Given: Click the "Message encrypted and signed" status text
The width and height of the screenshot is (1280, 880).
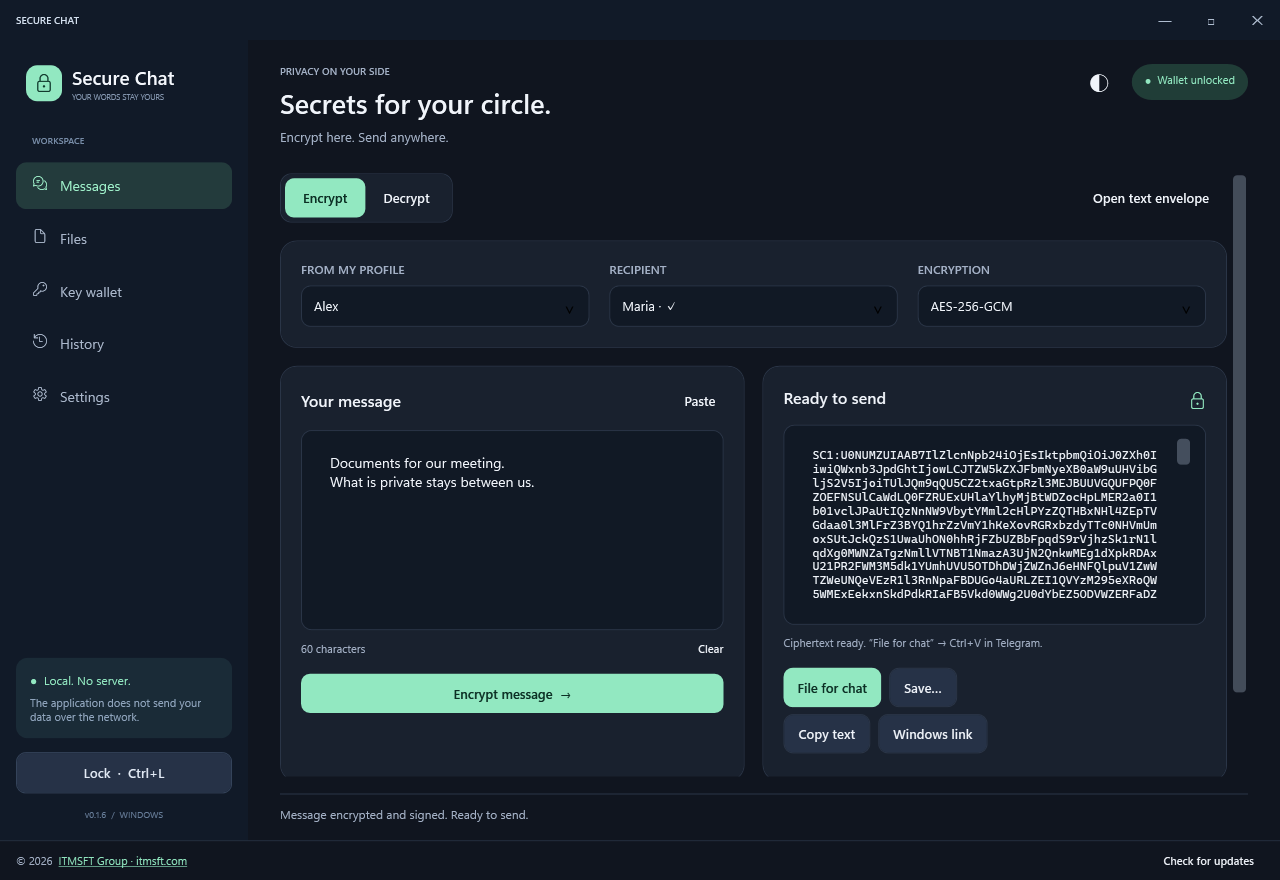Looking at the screenshot, I should (404, 815).
